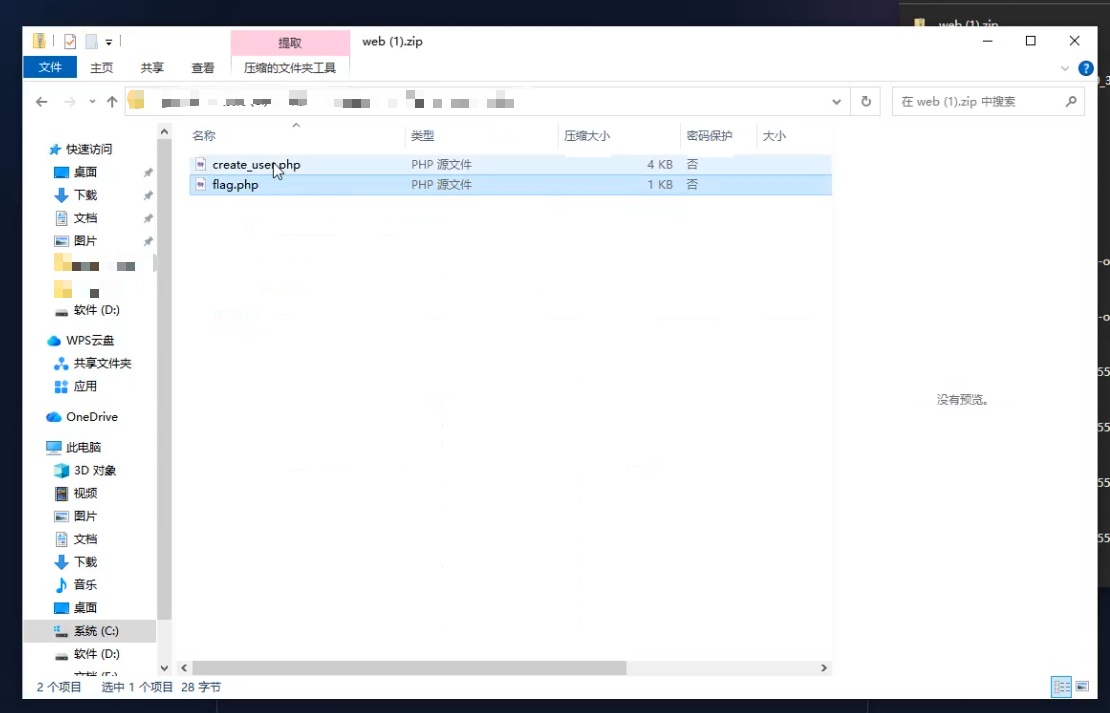Click the right arrow of horizontal scrollbar
Viewport: 1110px width, 713px height.
823,668
